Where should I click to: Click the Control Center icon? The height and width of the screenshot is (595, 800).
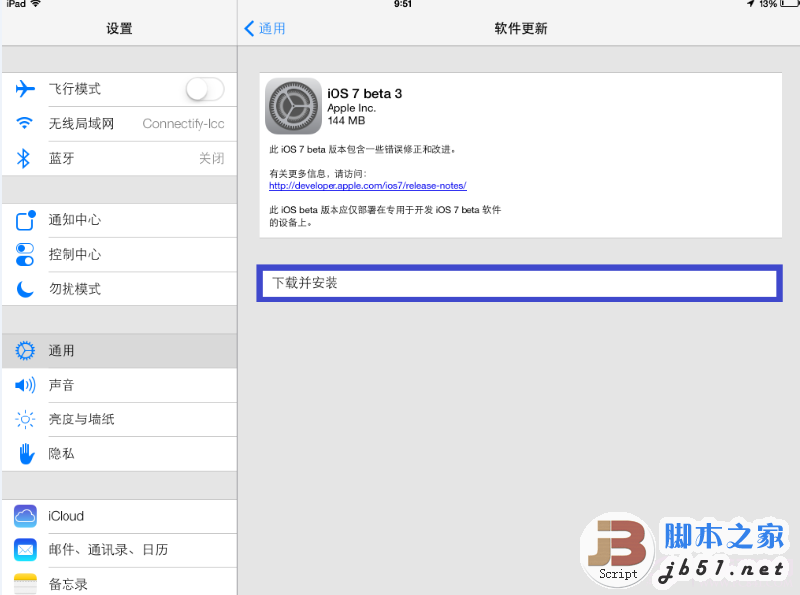tap(24, 254)
